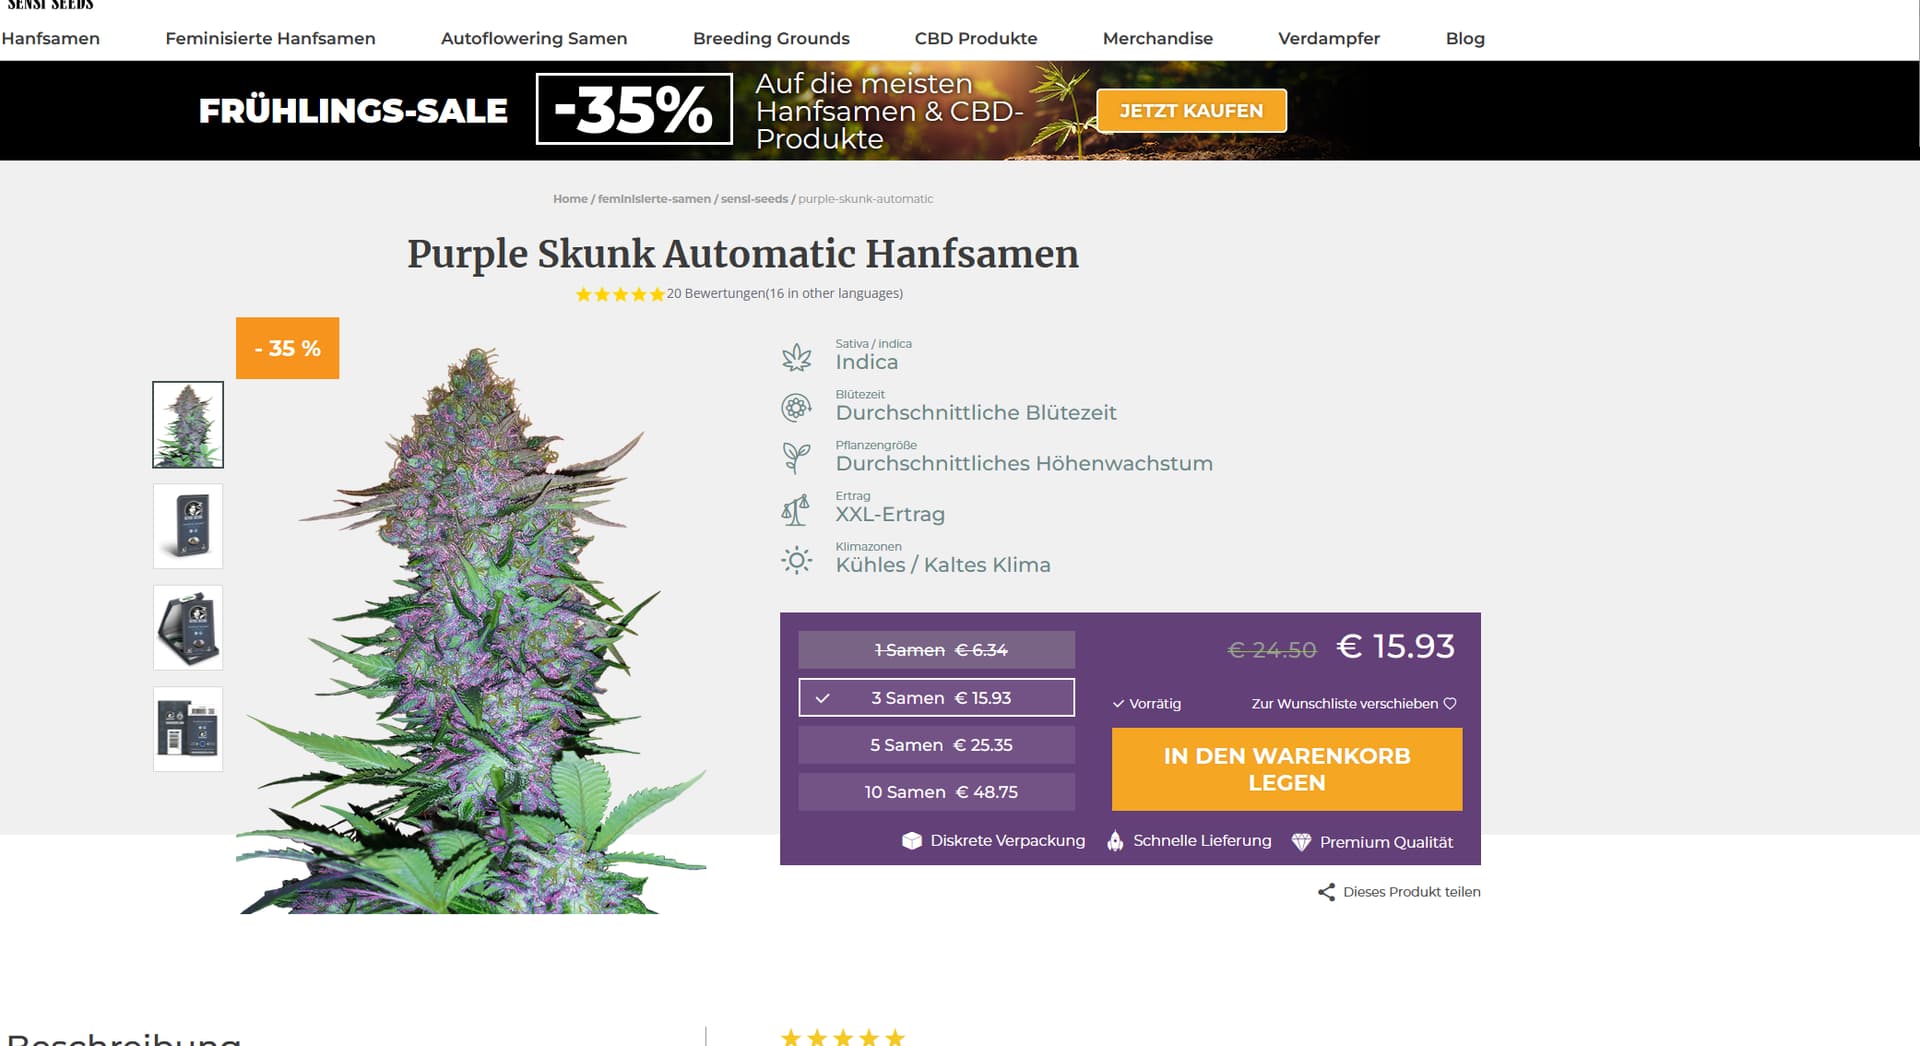
Task: Select the 10 Samen € 48.75 option
Action: click(936, 792)
